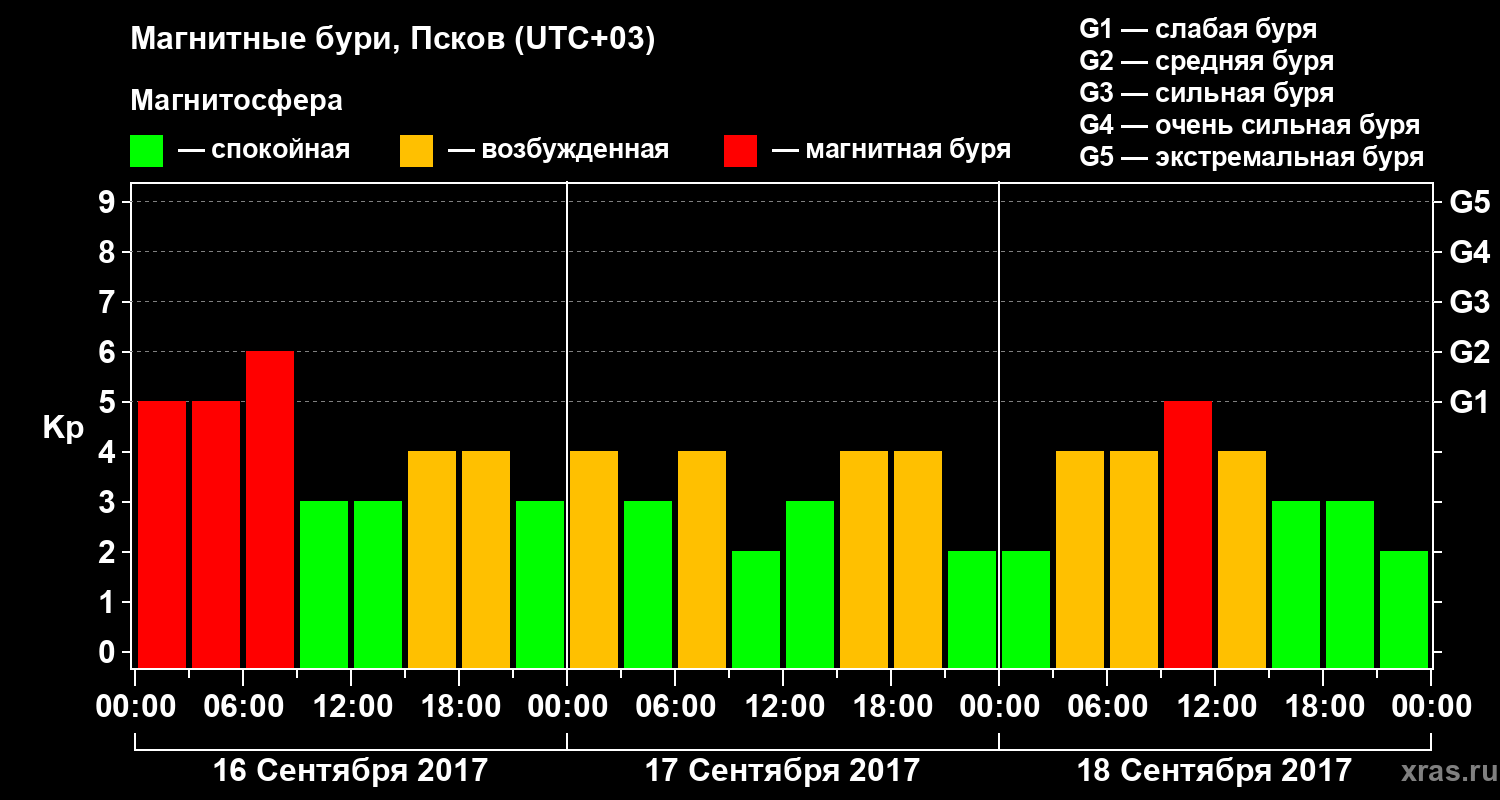
Task: Click the green bar for 09:00–12:00 on 16 Сентября
Action: pyautogui.click(x=324, y=585)
